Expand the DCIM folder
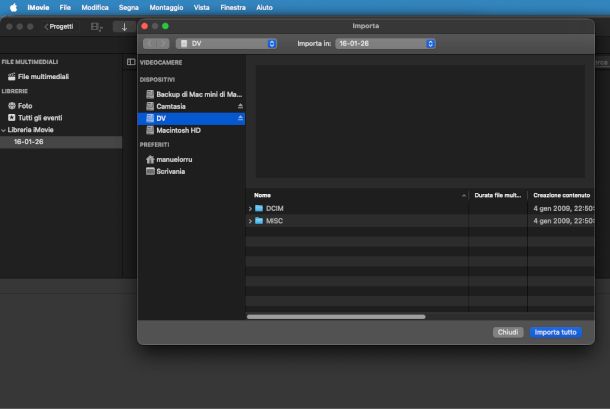Image resolution: width=610 pixels, height=409 pixels. coord(250,209)
